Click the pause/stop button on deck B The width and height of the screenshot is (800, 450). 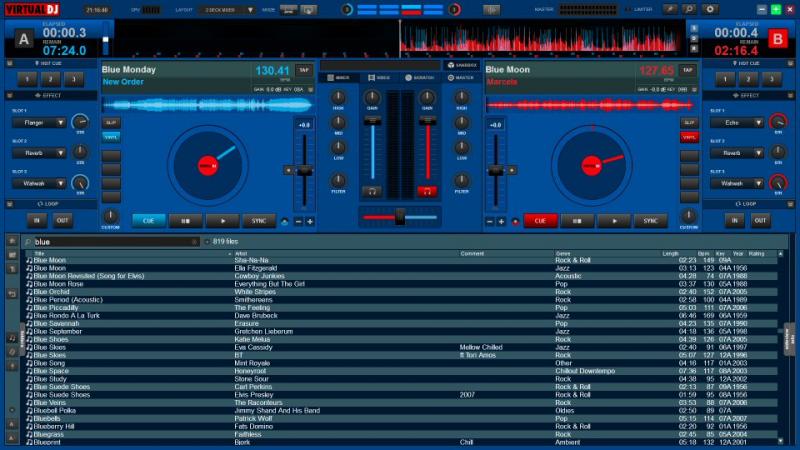point(577,220)
